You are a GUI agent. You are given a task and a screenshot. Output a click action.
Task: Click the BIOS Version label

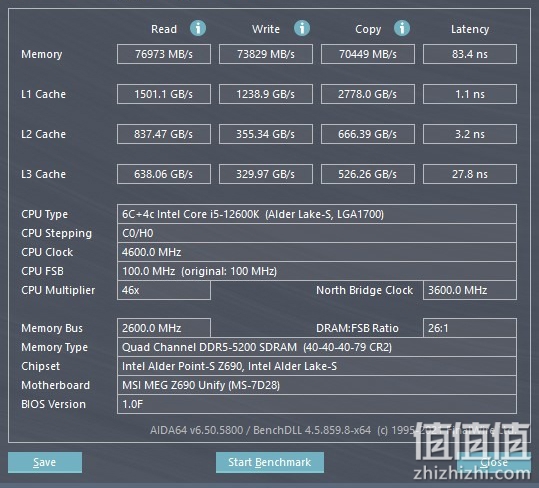pos(53,404)
